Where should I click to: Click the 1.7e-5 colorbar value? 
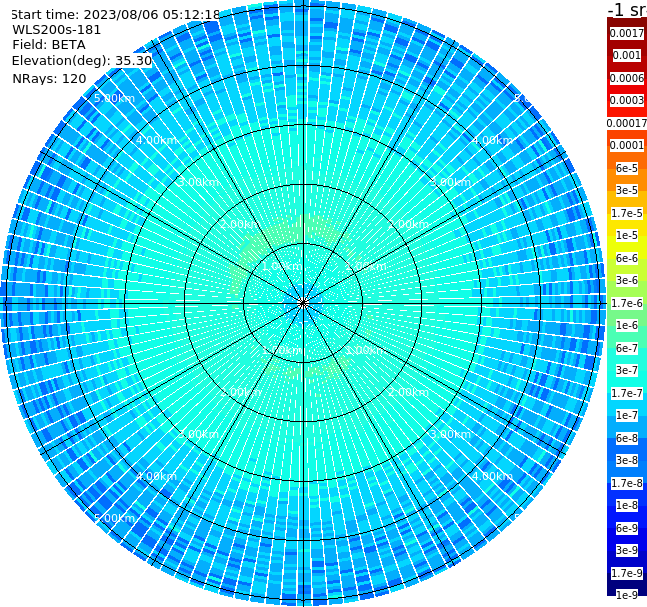pyautogui.click(x=627, y=213)
